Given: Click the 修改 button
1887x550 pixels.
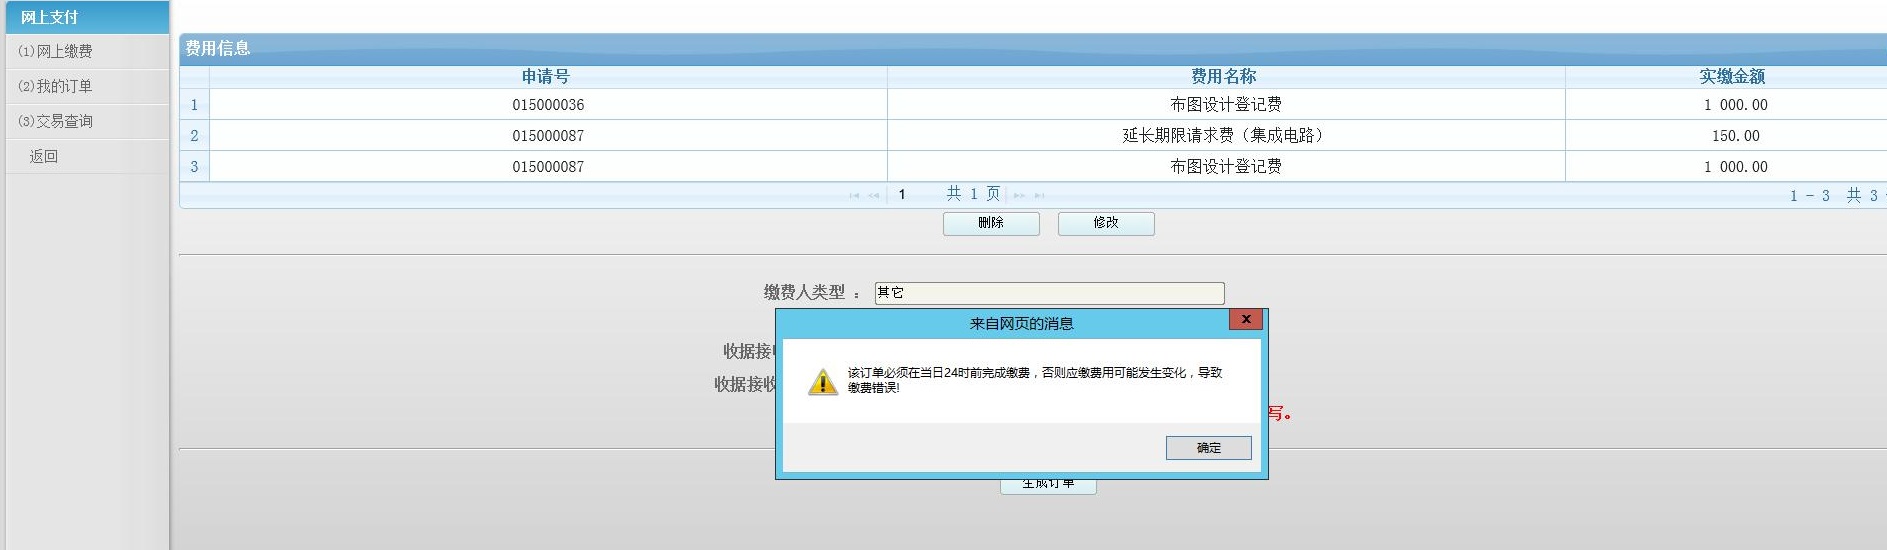Looking at the screenshot, I should 1105,223.
